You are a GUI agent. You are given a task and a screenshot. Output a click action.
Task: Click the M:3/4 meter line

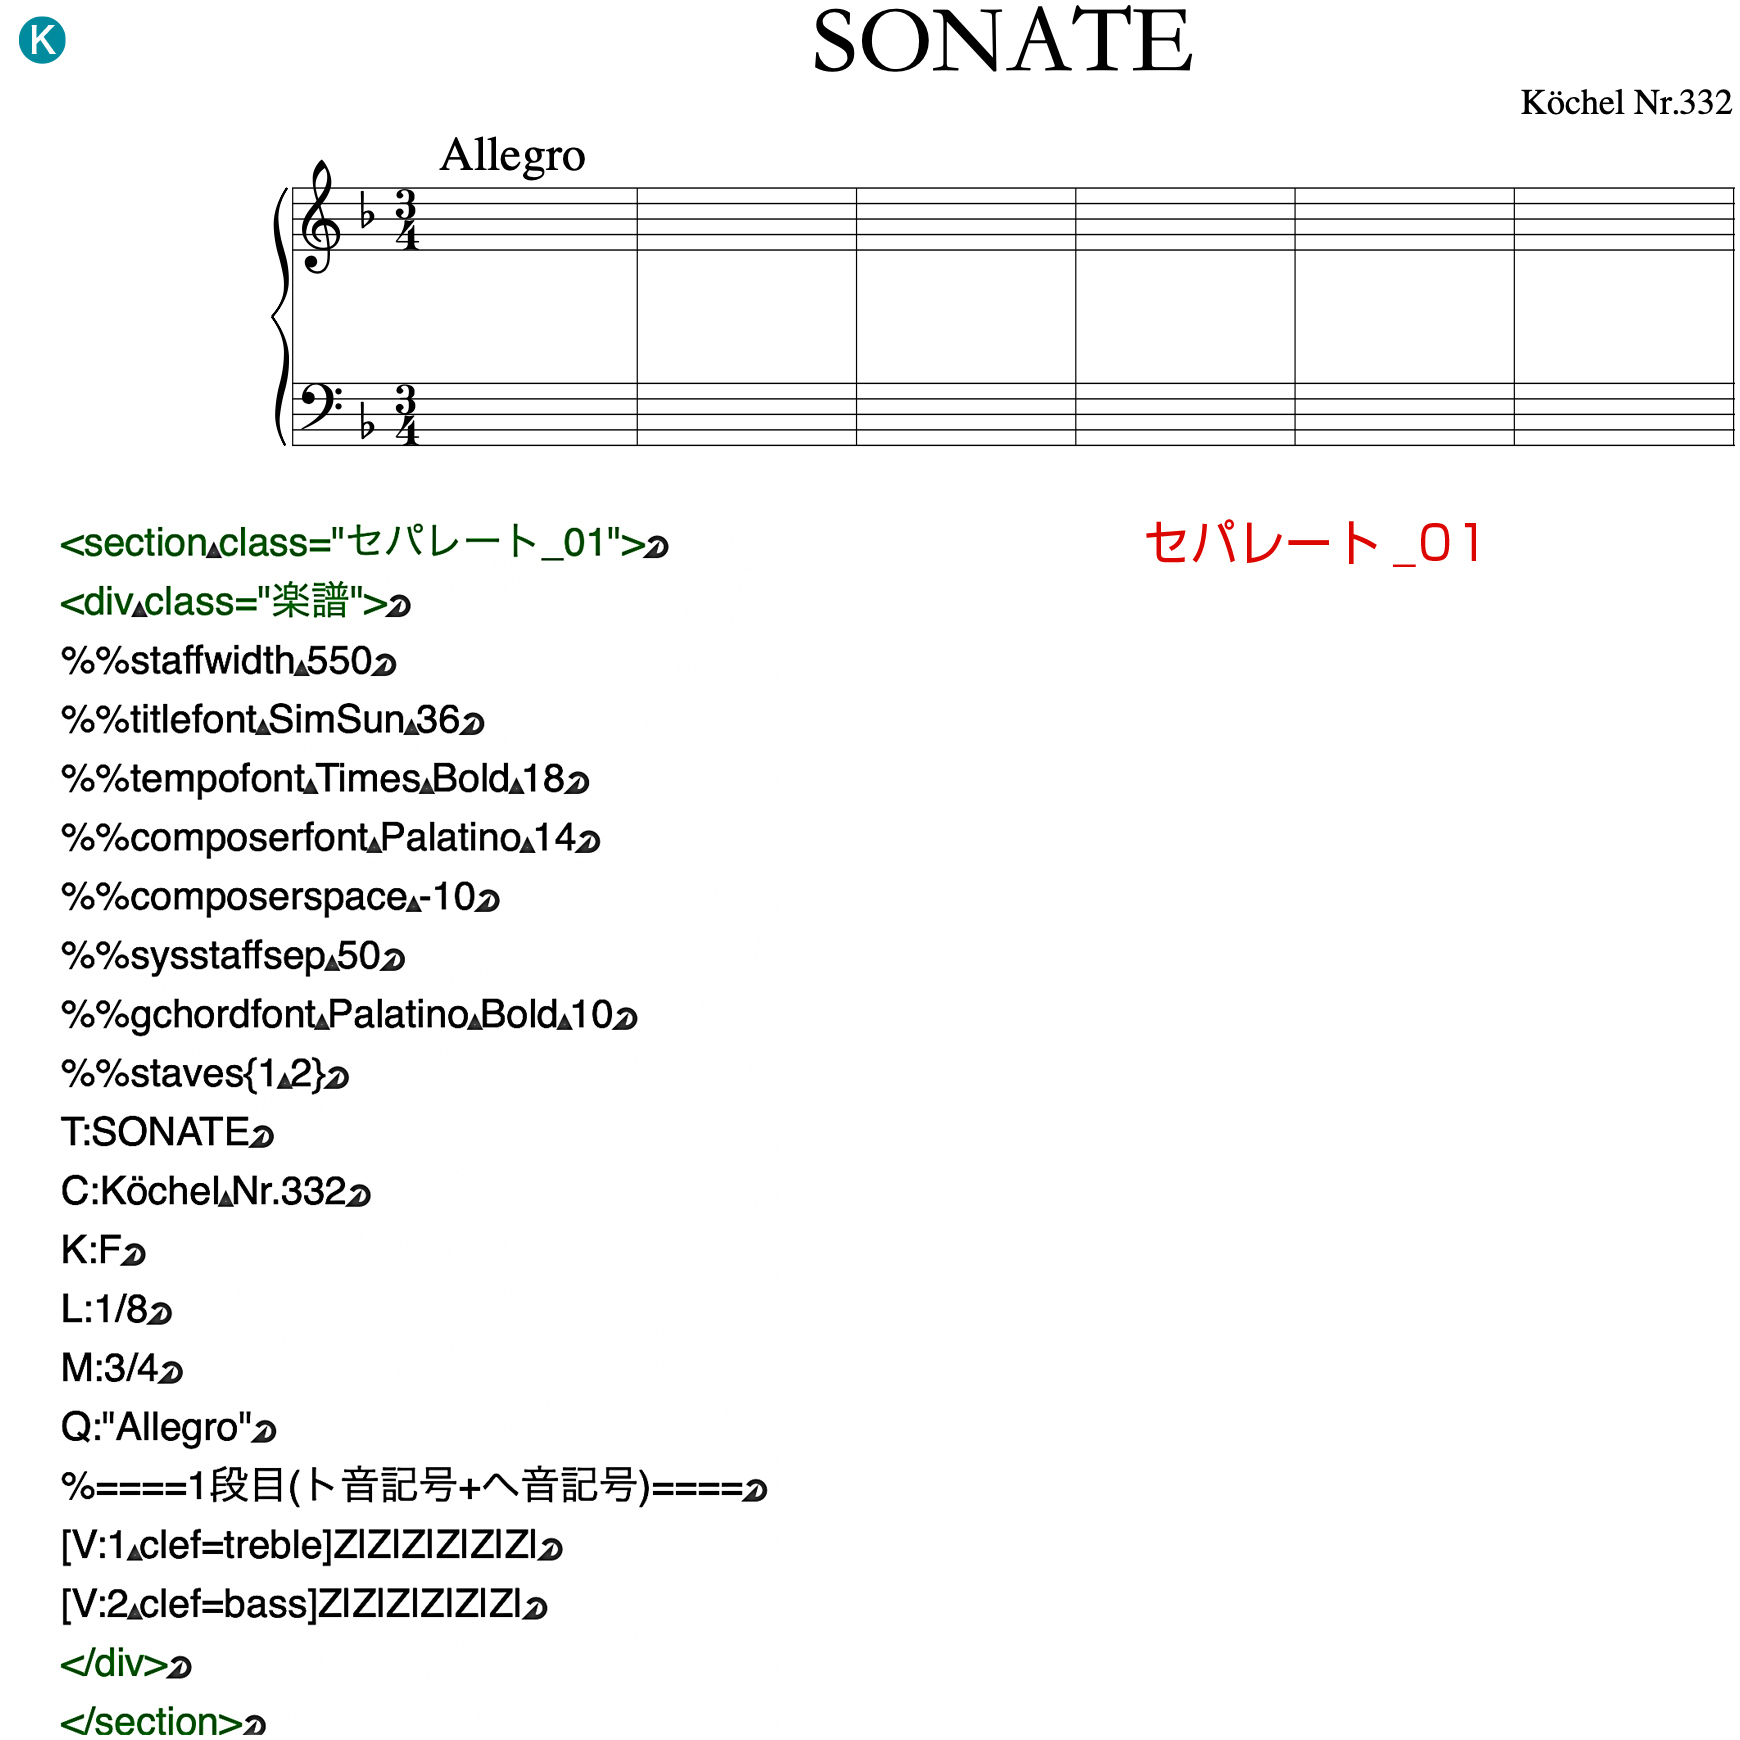pos(121,1369)
